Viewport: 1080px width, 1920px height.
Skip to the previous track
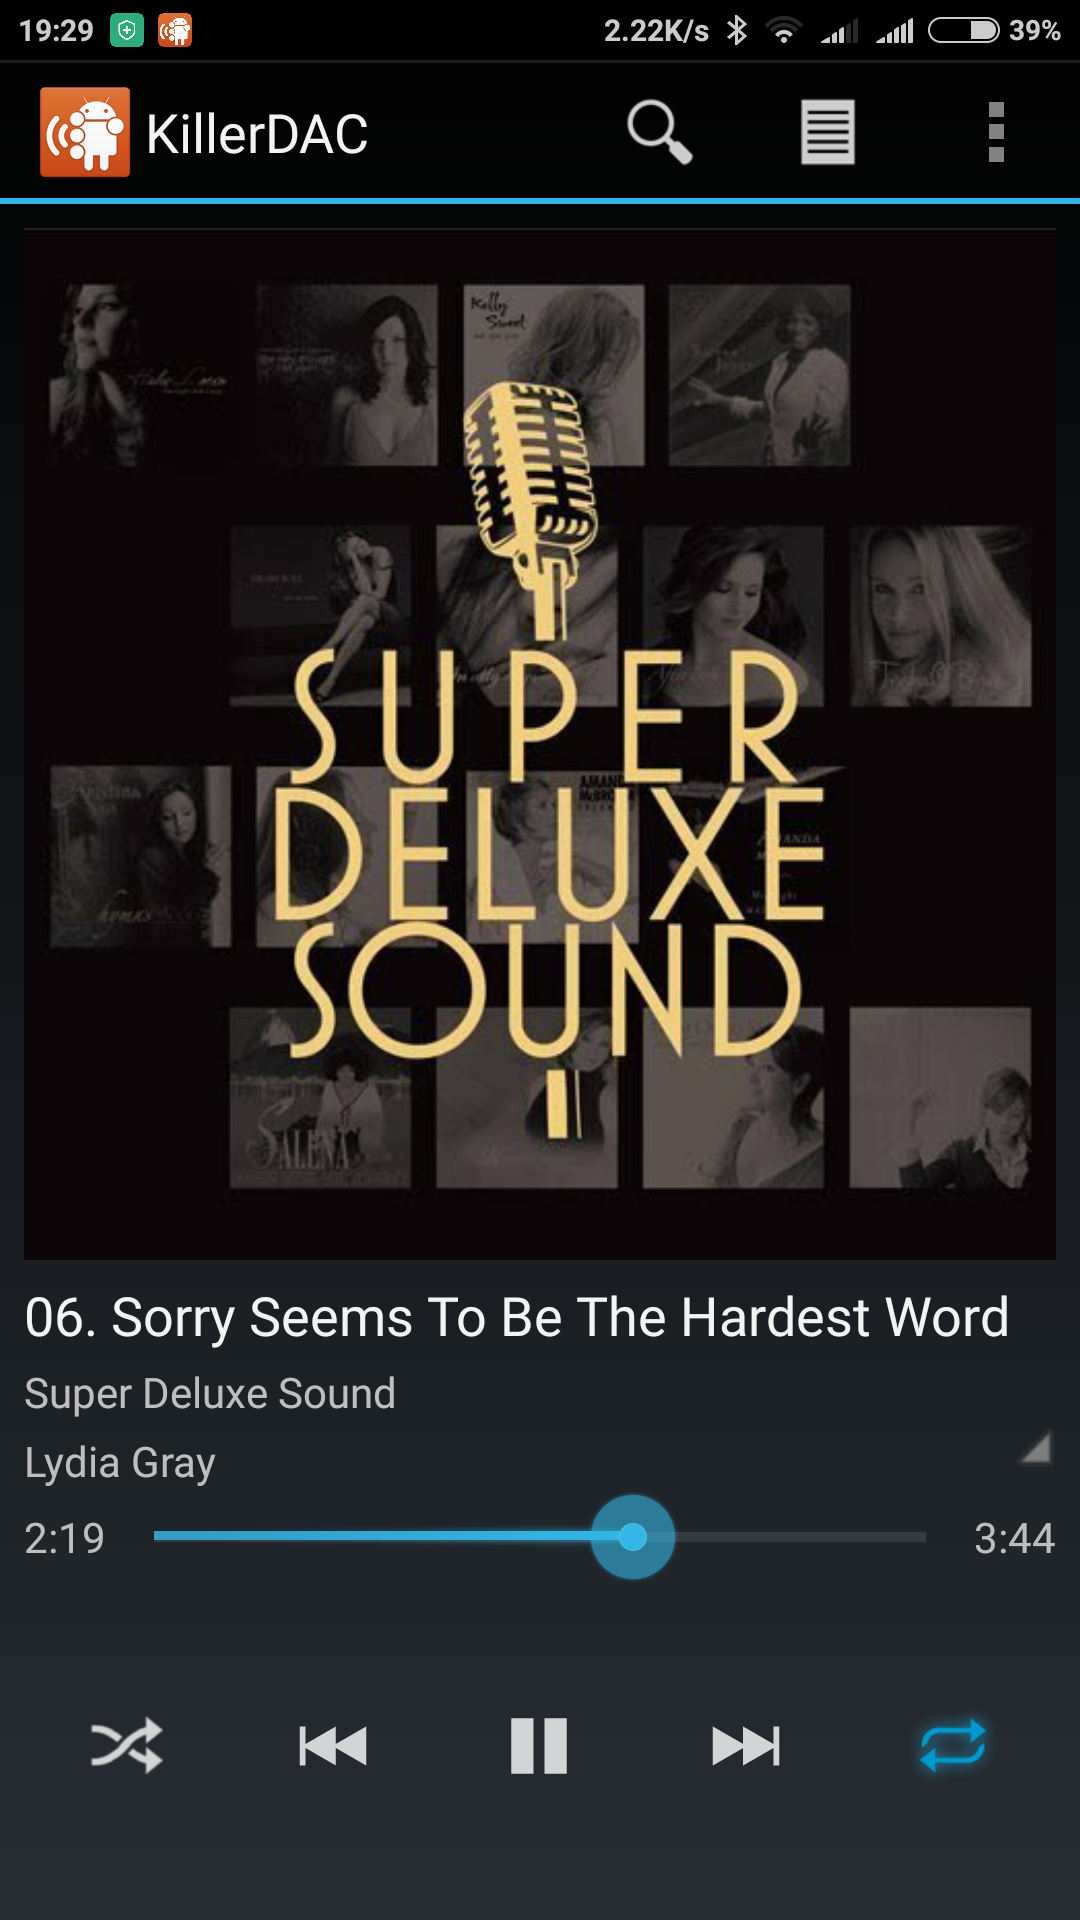coord(333,1746)
